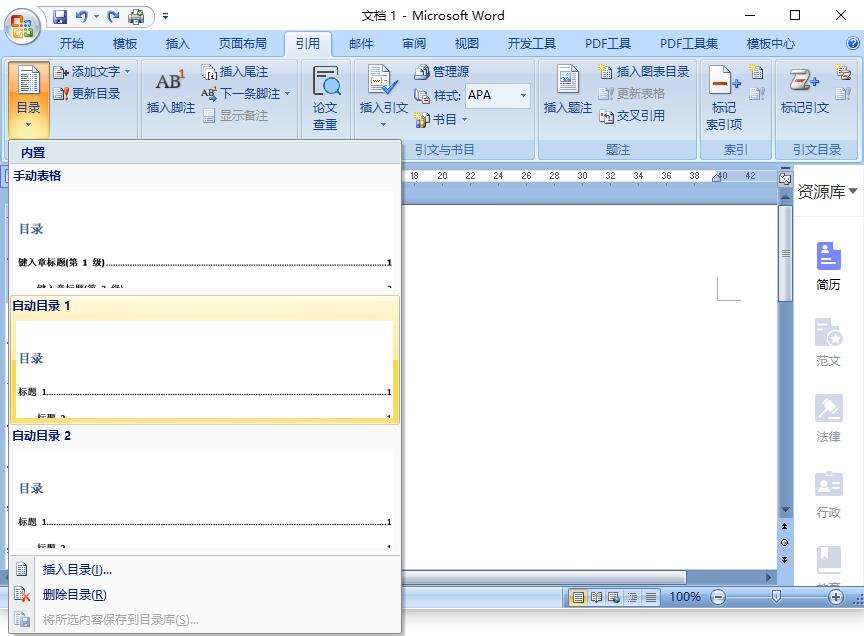
Task: Expand the 下一条脚注 dropdown arrow
Action: 287,94
